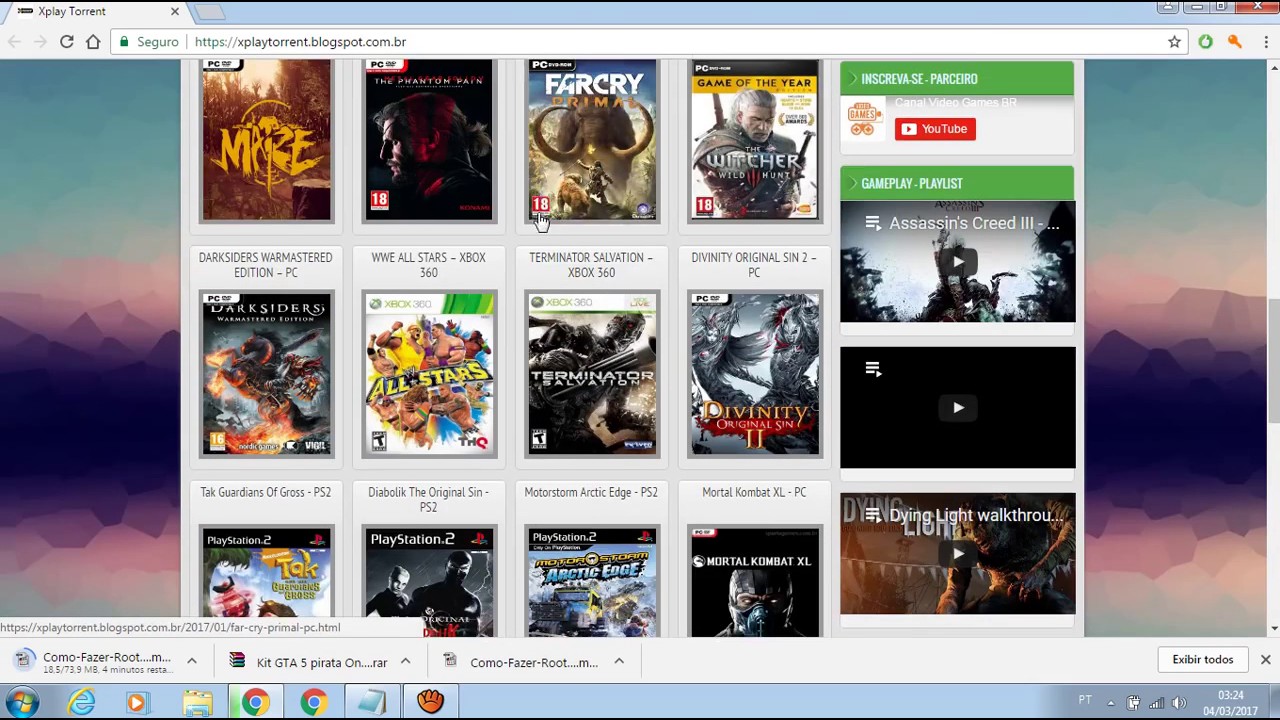Play the Dying Light walkthrough video
Screen dimensions: 1280x720
(x=958, y=553)
